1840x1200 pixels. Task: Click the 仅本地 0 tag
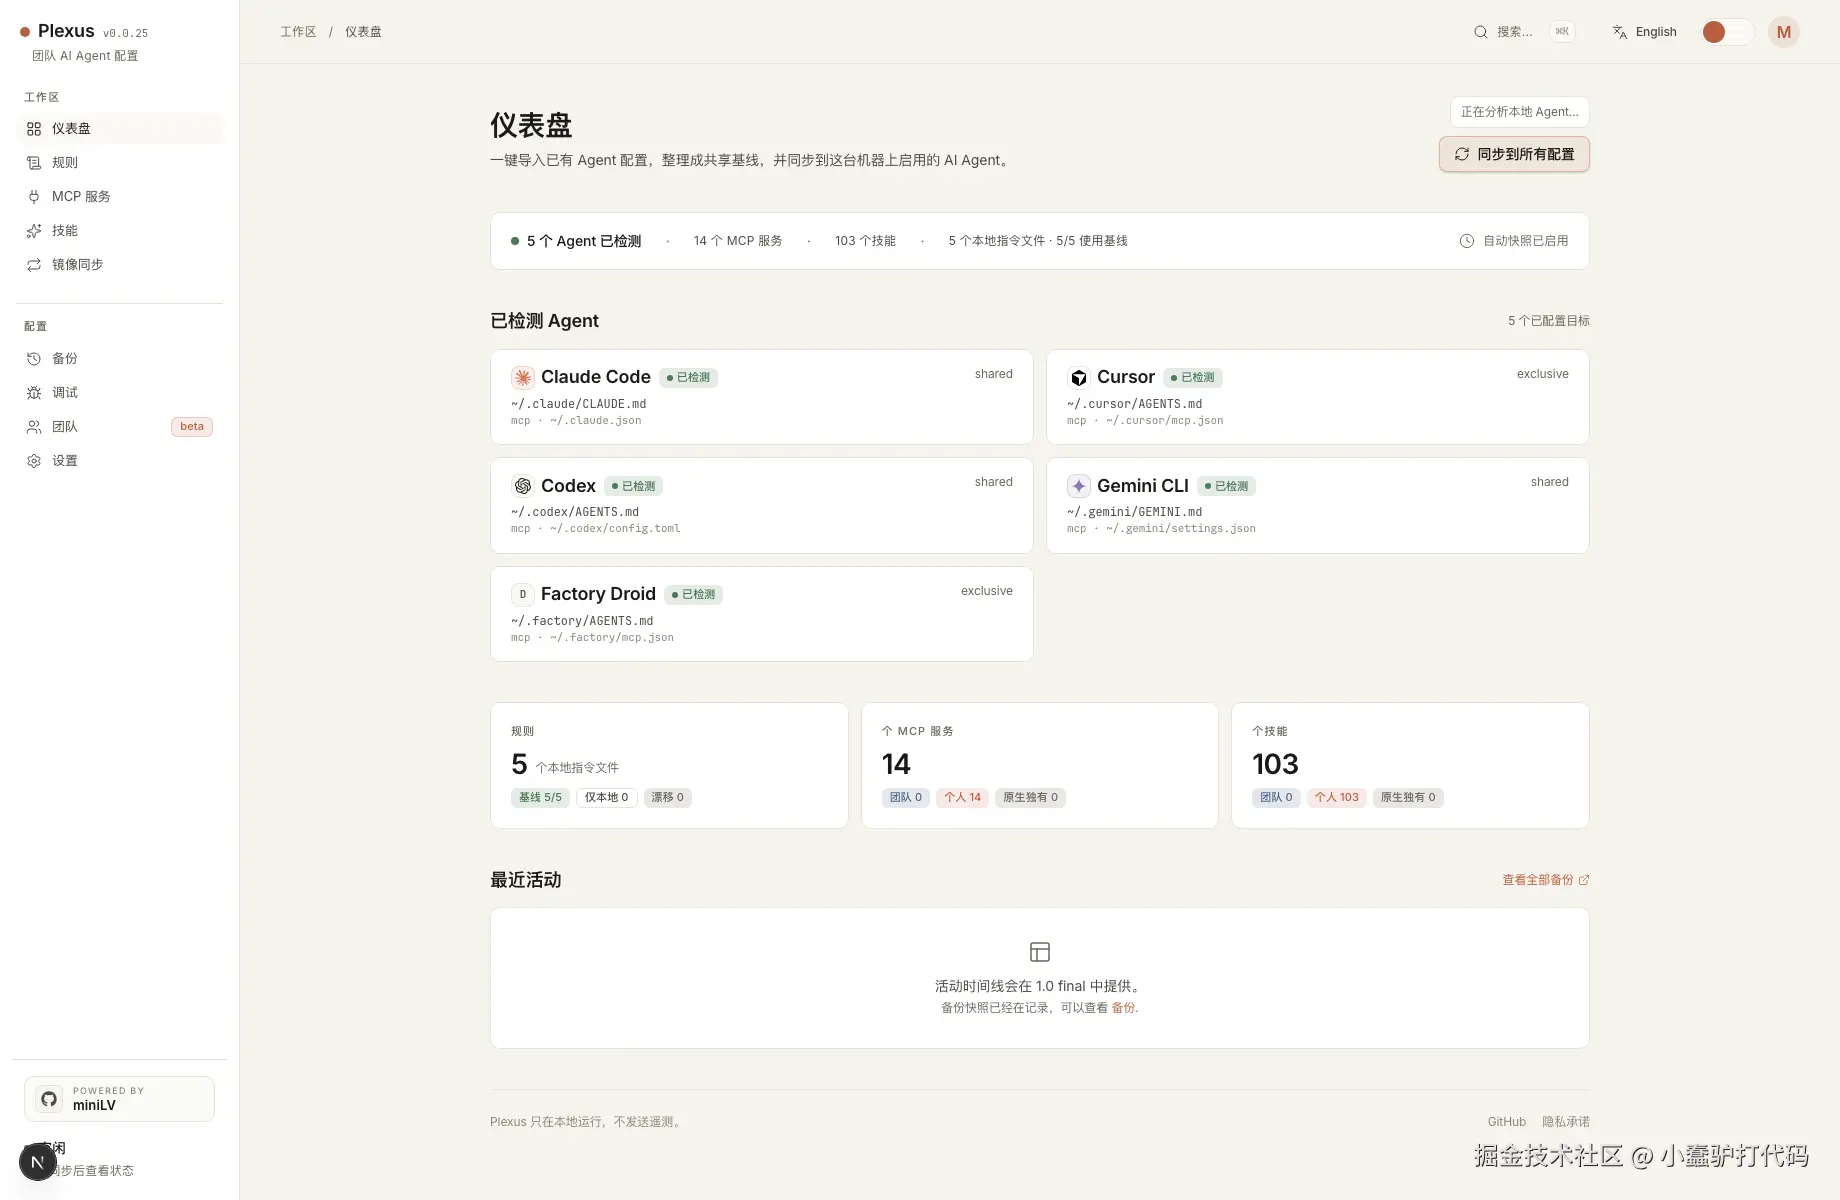(x=606, y=798)
